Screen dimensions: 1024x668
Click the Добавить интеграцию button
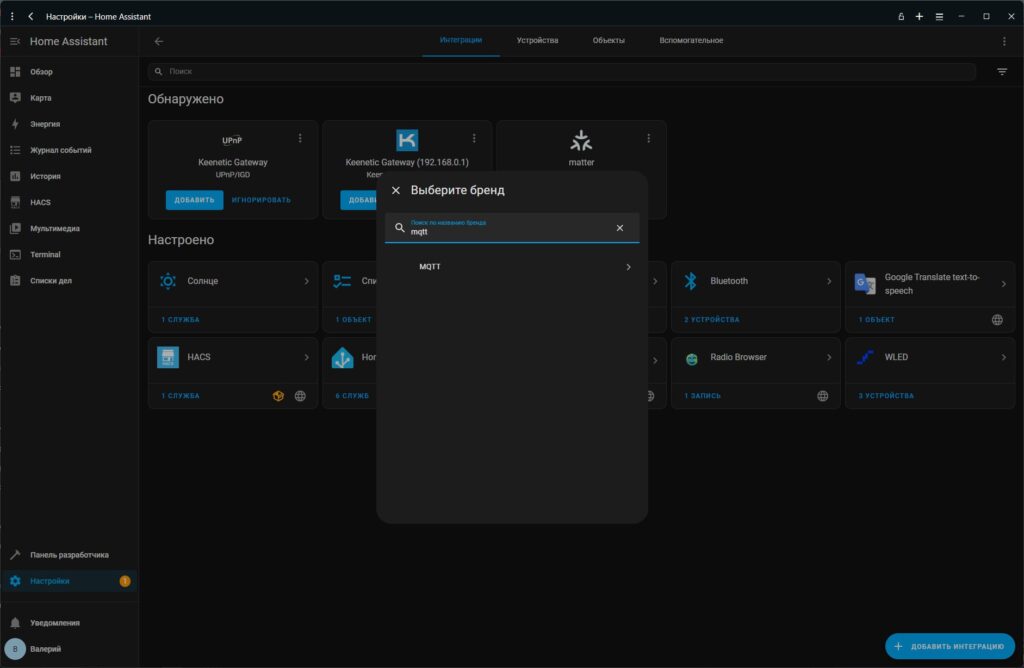950,646
